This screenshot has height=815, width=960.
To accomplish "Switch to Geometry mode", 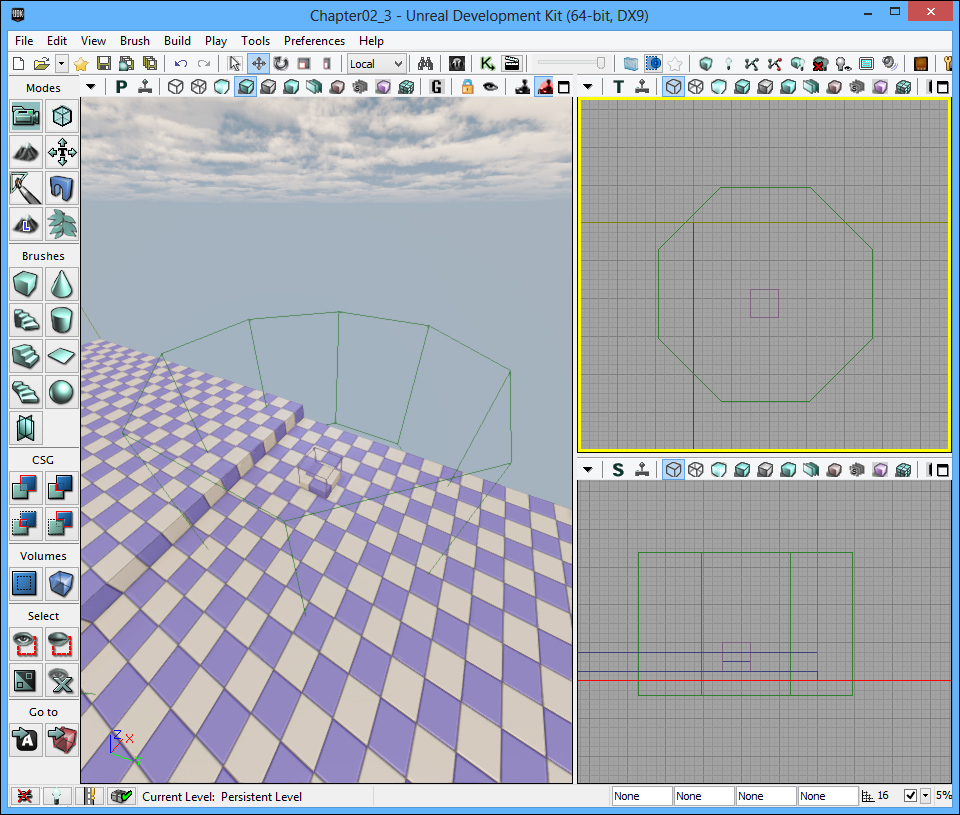I will pyautogui.click(x=62, y=117).
